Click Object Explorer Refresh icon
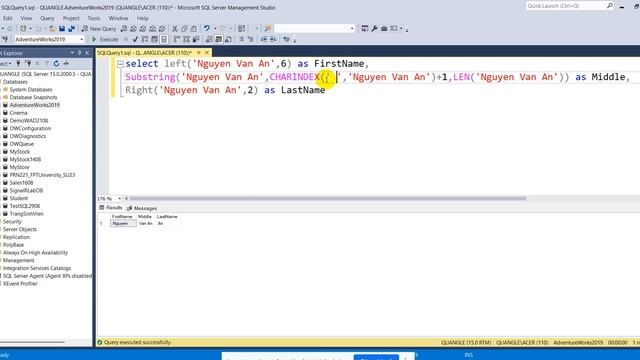640x360 pixels. click(x=56, y=63)
